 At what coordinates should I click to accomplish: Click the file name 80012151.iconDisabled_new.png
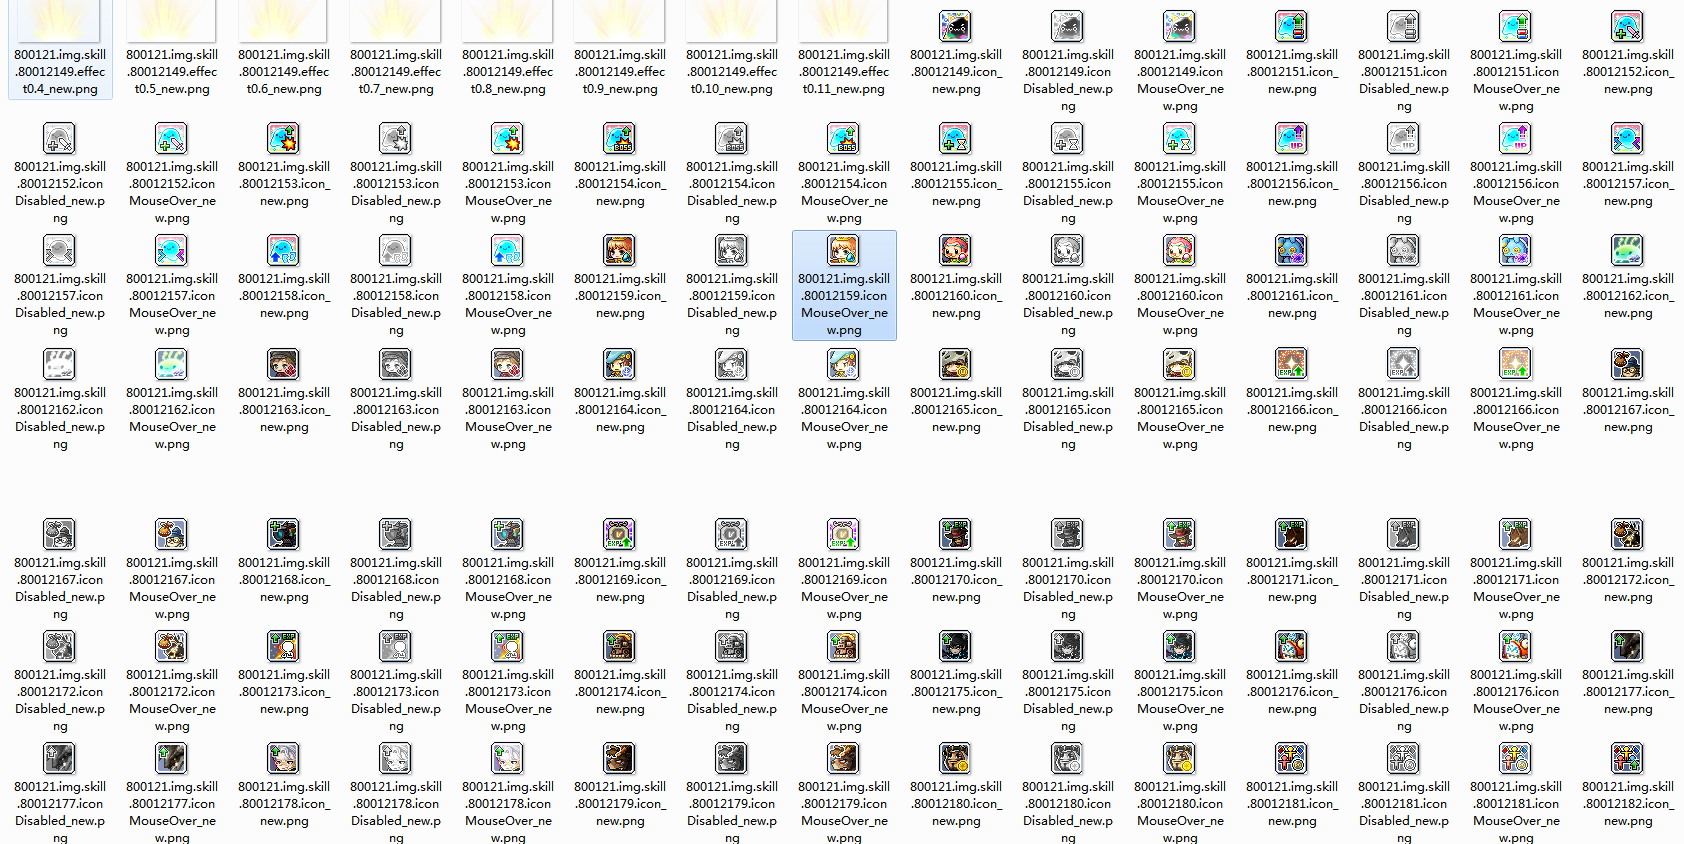(x=1404, y=80)
